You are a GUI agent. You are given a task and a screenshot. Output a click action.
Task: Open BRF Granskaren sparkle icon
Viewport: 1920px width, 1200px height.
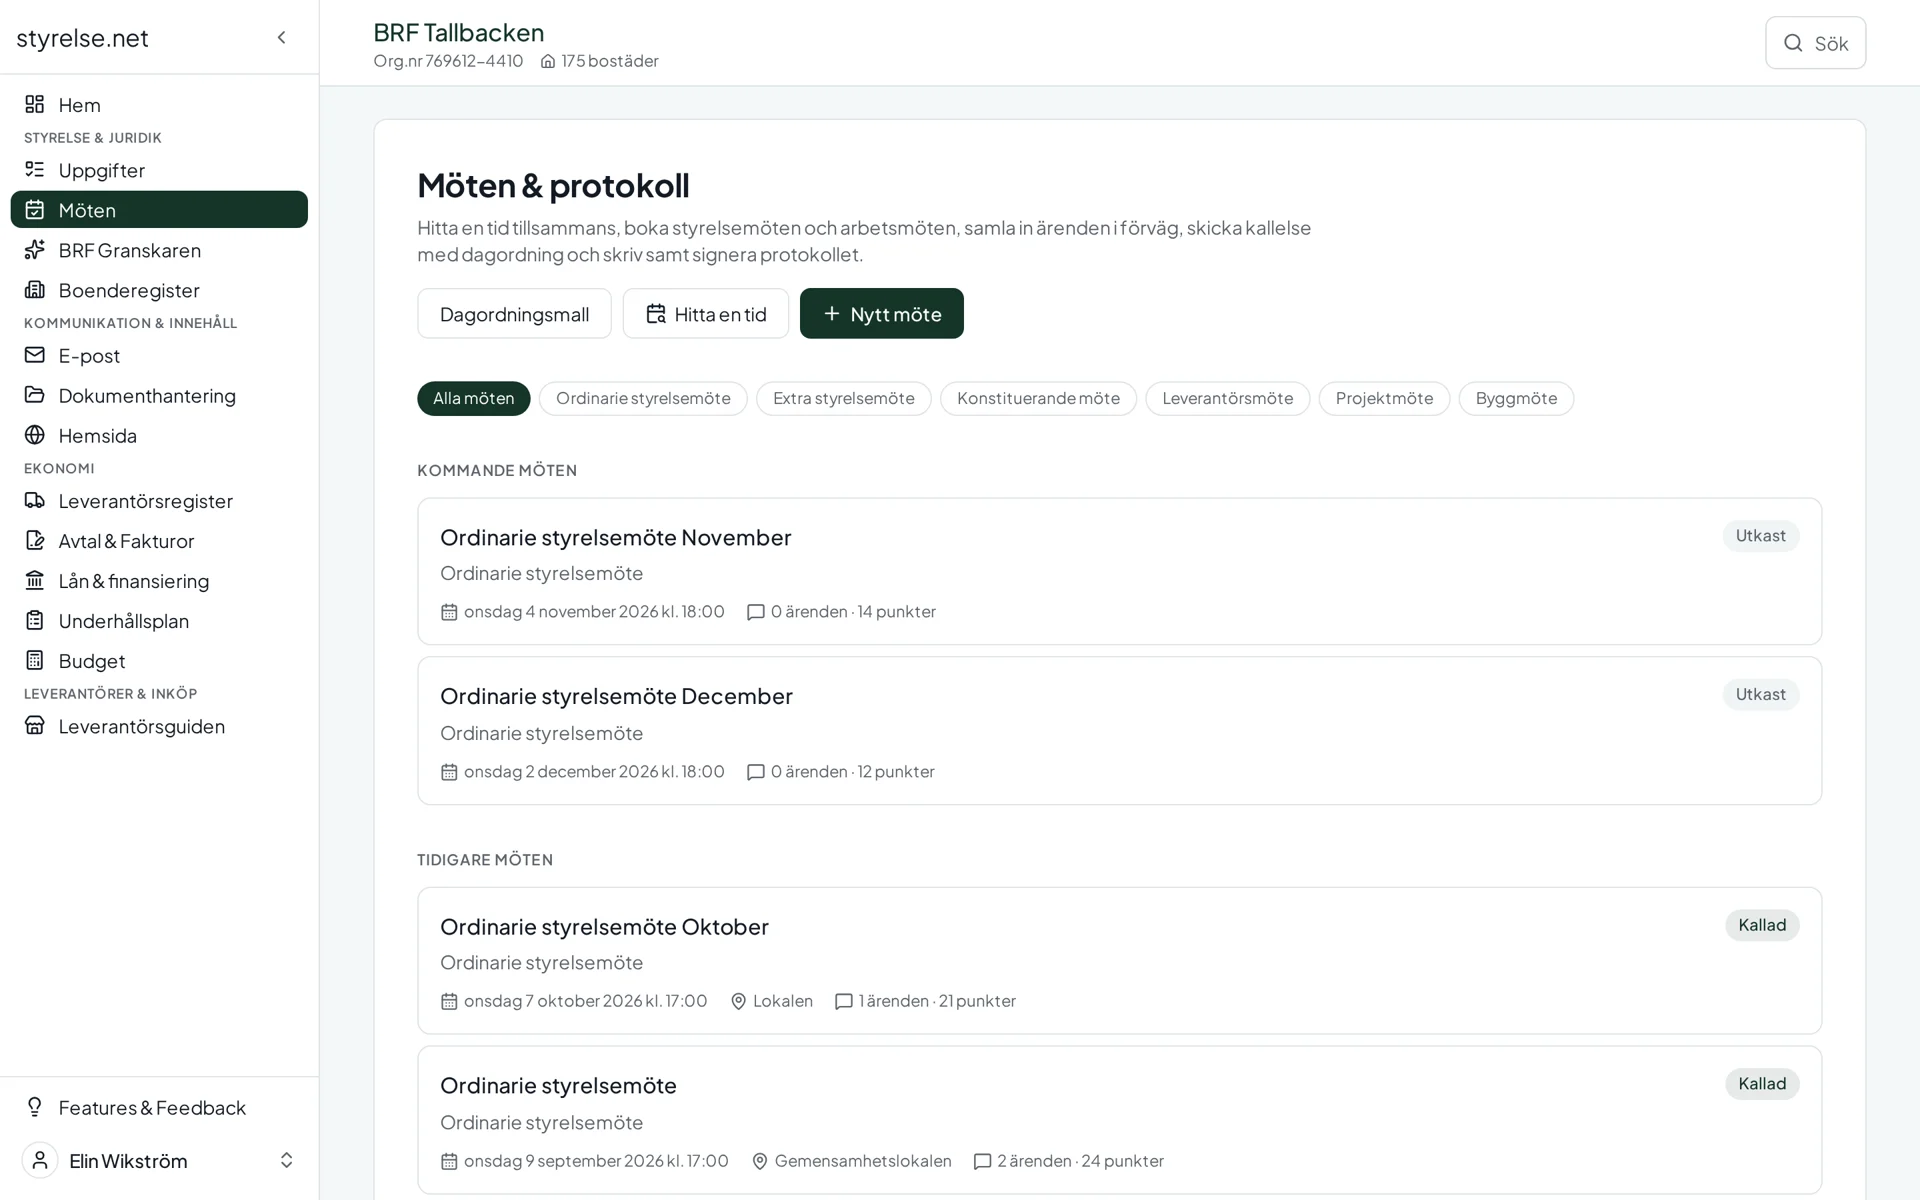point(35,249)
